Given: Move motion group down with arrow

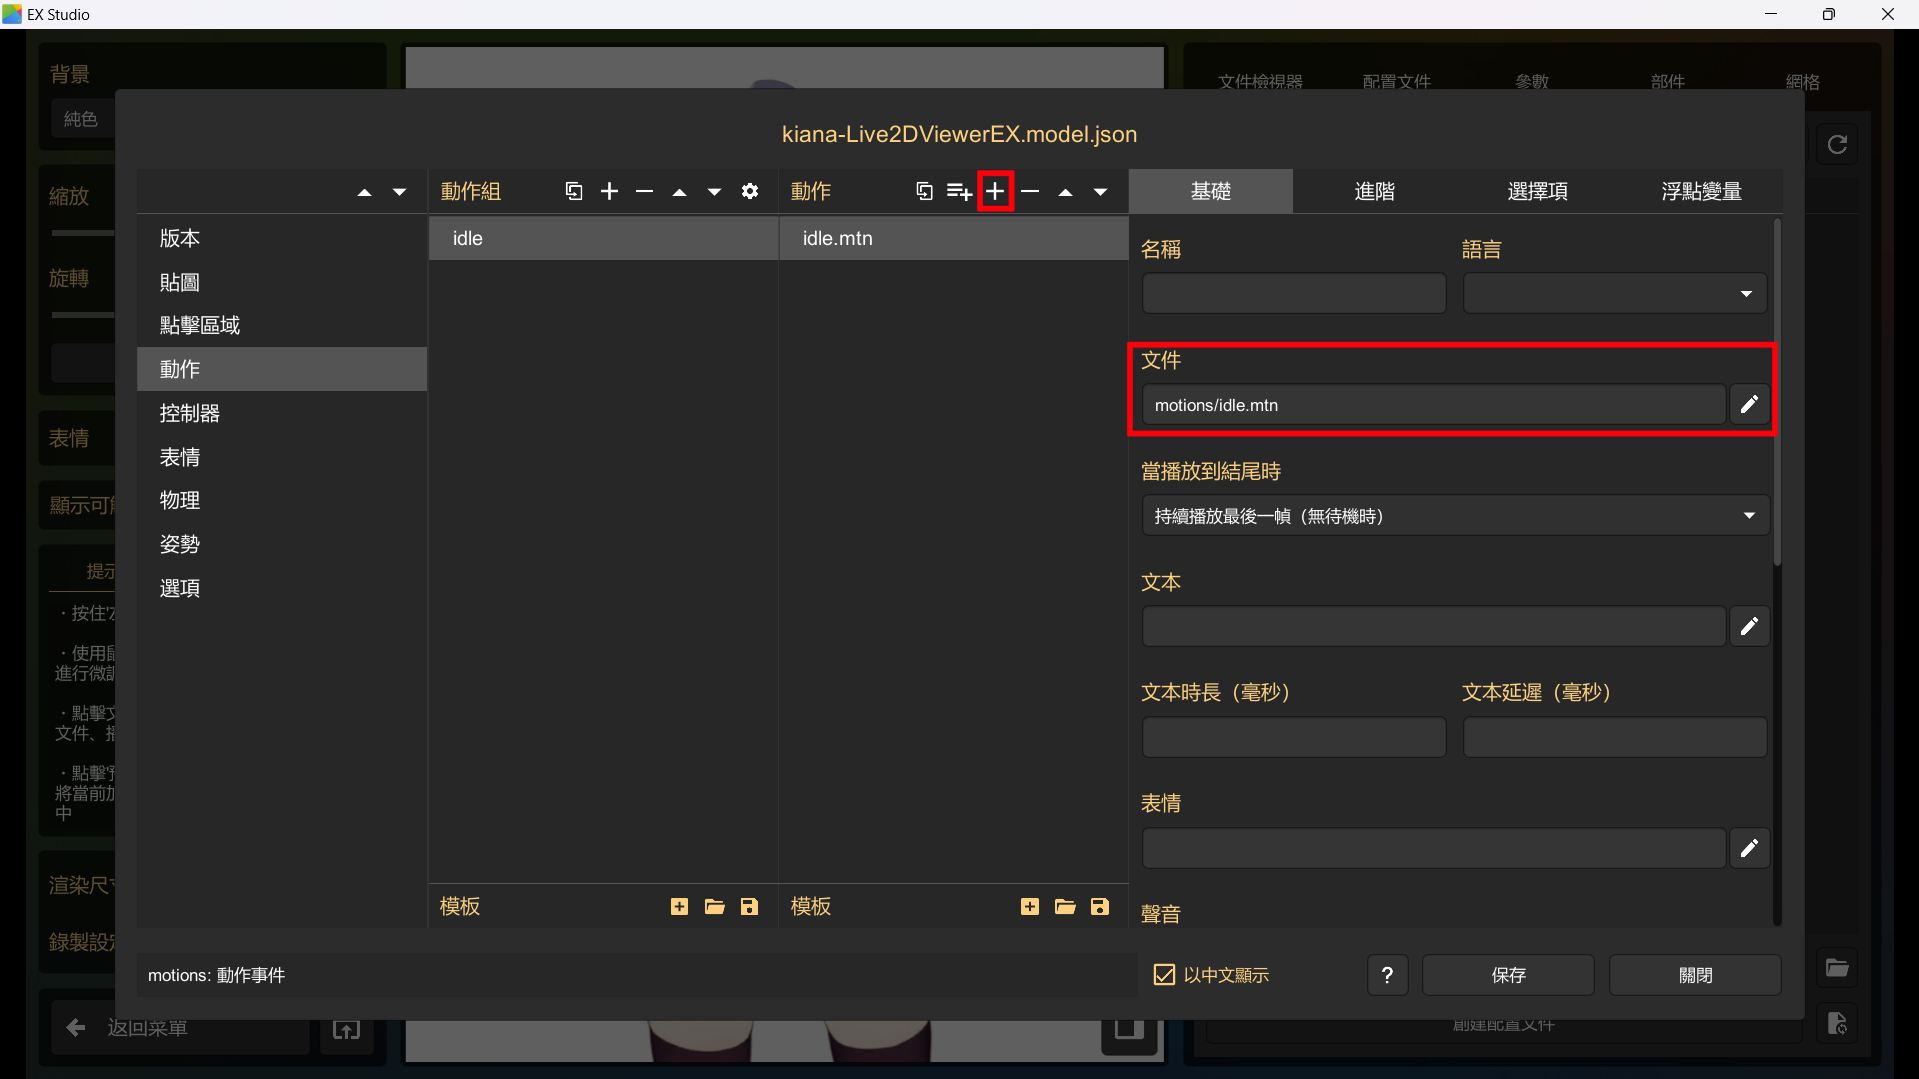Looking at the screenshot, I should tap(714, 191).
